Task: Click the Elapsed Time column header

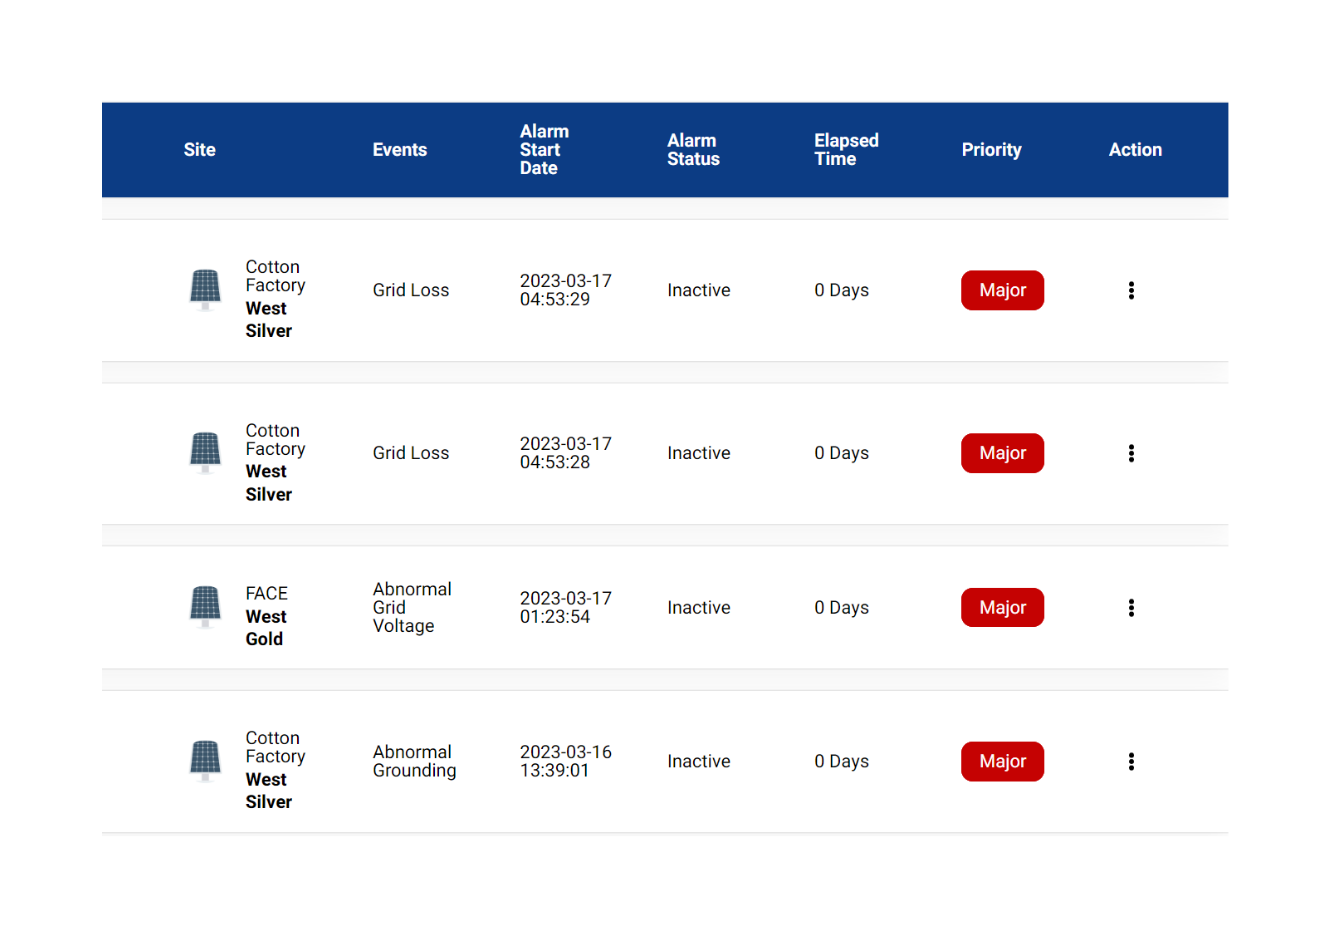Action: (846, 150)
